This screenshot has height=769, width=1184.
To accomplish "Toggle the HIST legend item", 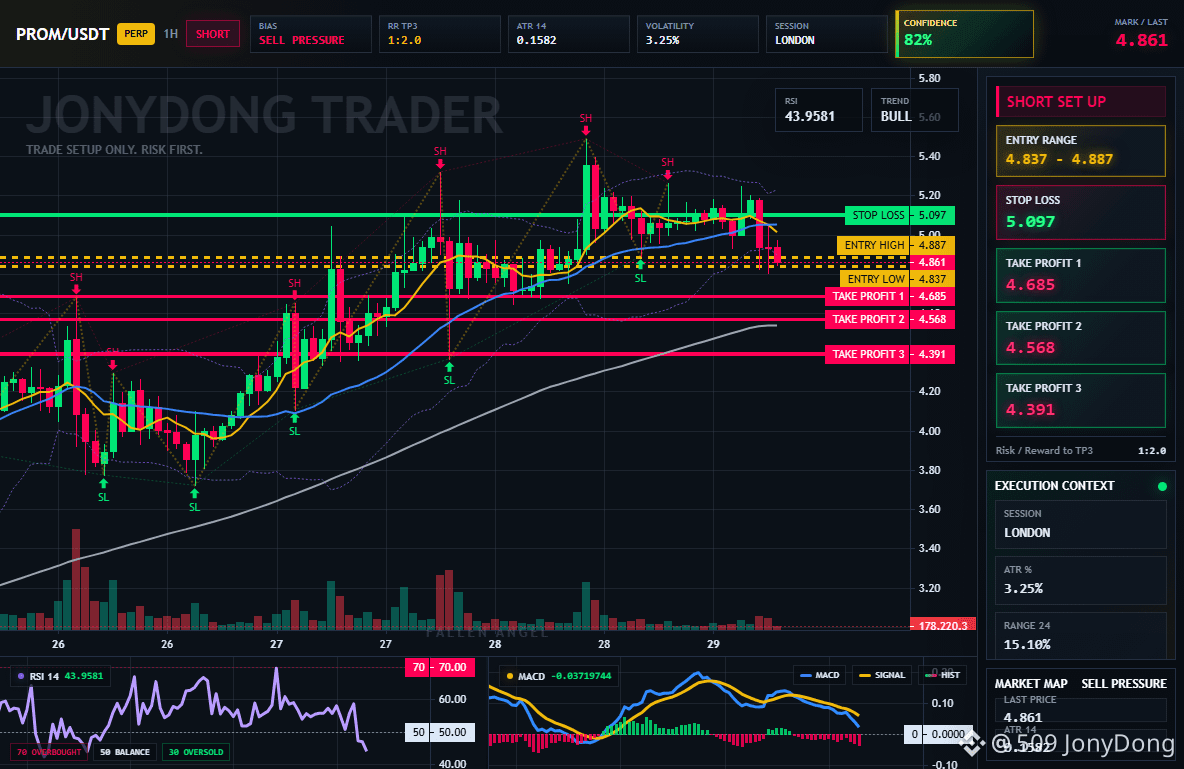I will (943, 675).
